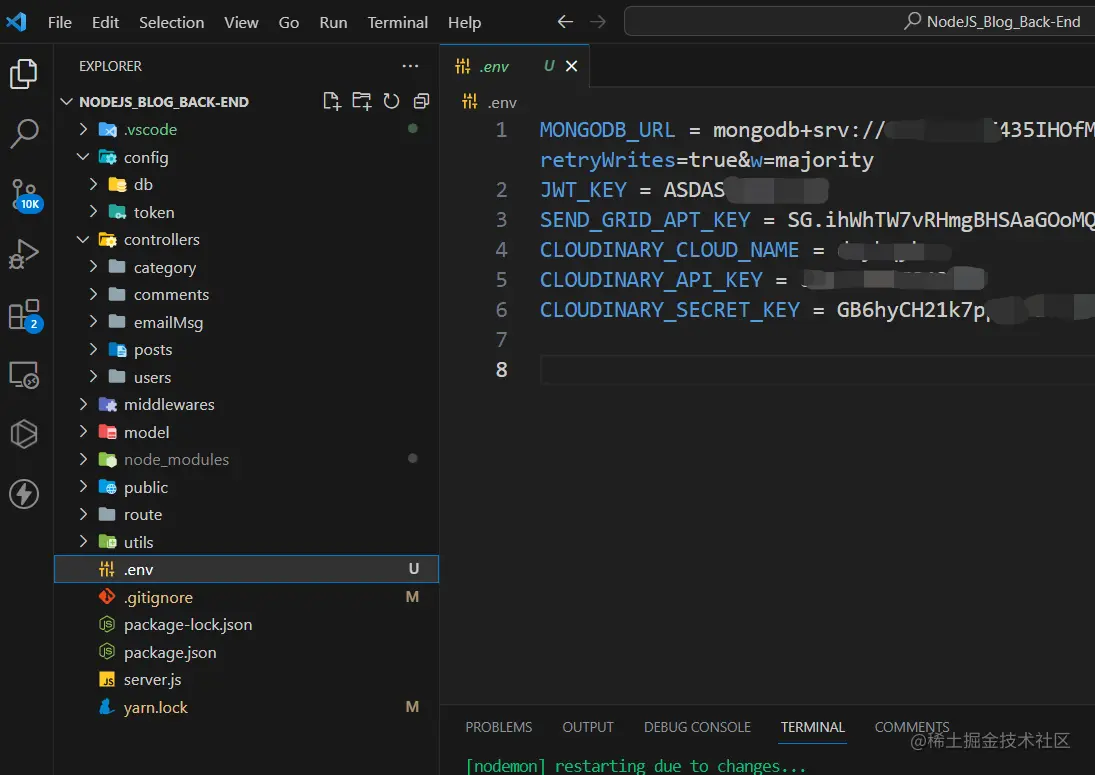This screenshot has width=1095, height=775.
Task: Open the Terminal menu
Action: [x=398, y=22]
